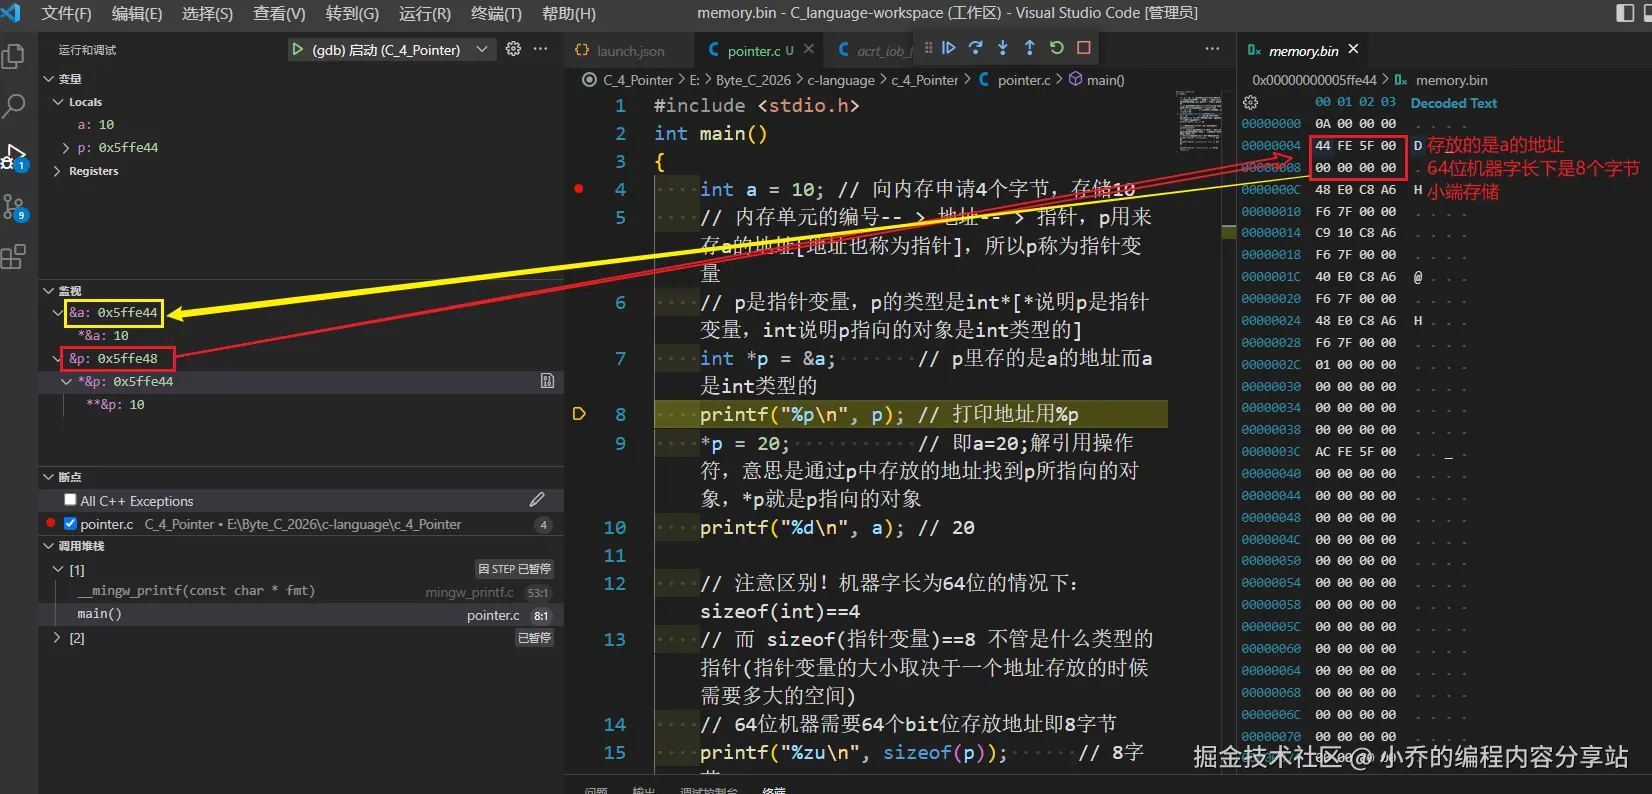Select the main() call stack frame
The height and width of the screenshot is (794, 1652).
pos(100,614)
